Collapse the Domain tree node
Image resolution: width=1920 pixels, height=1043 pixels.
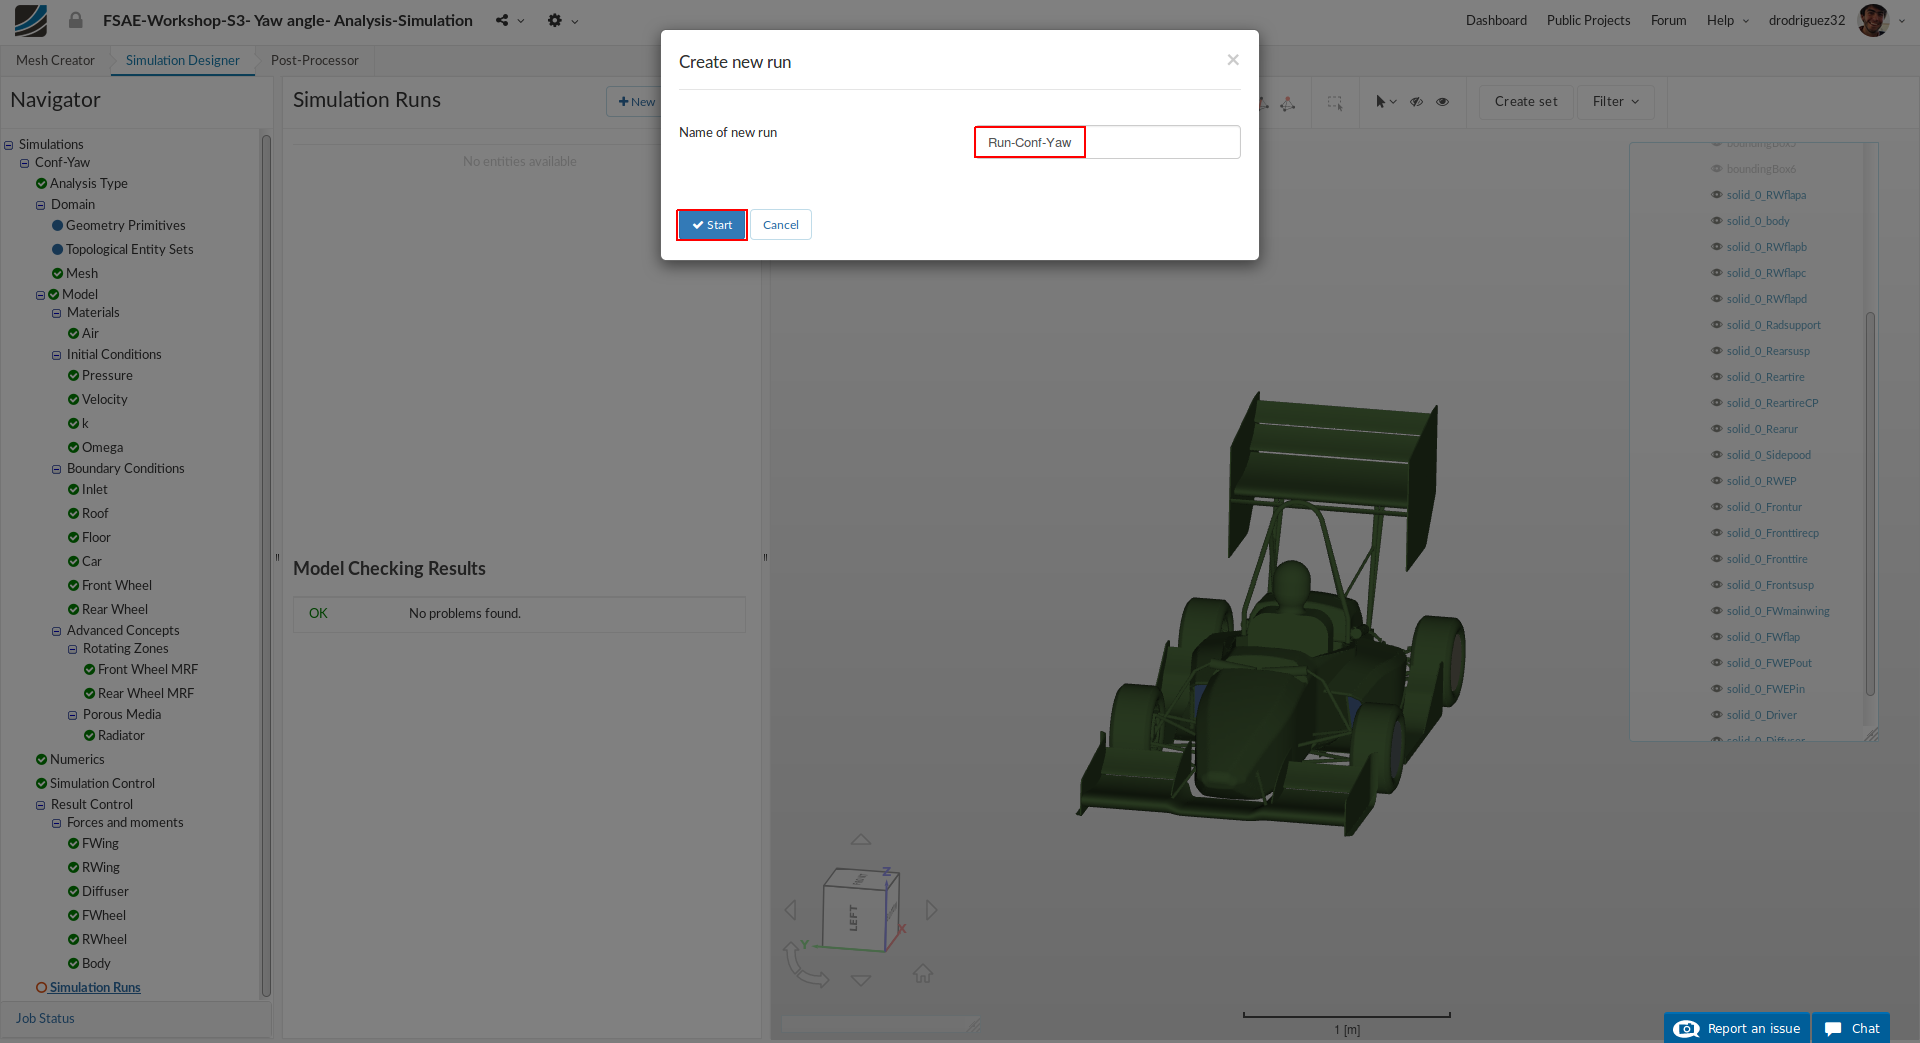[41, 205]
